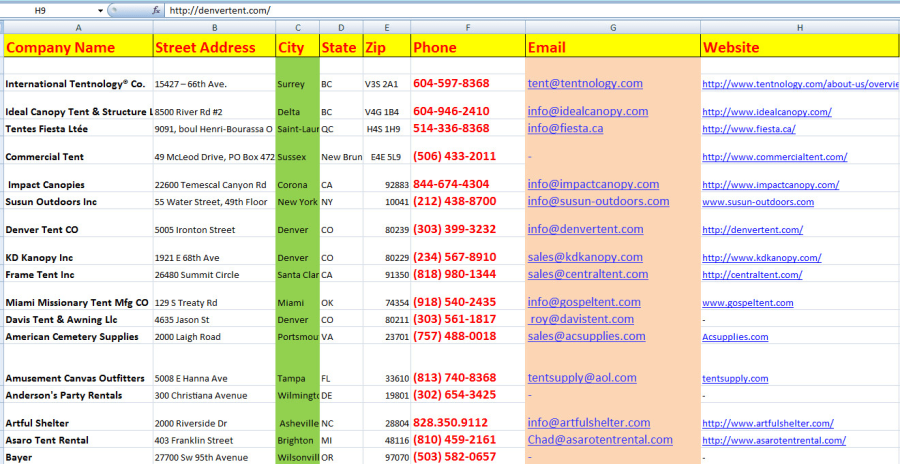Select phone number (813) 740-8368
Viewport: 900px width, 464px height.
coord(455,378)
